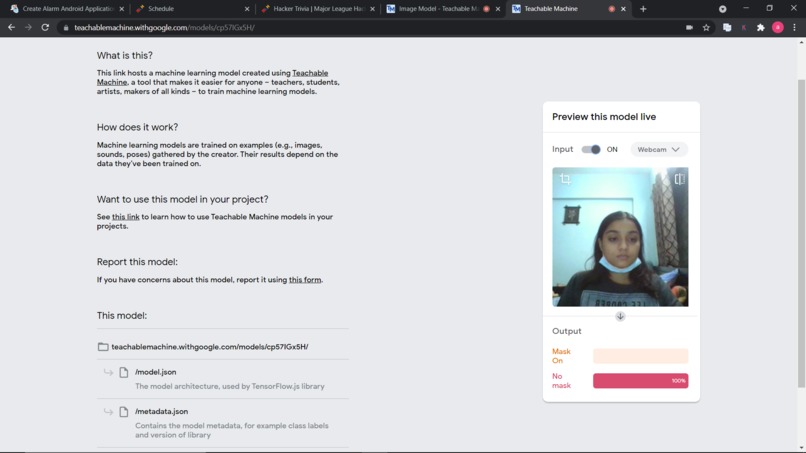806x453 pixels.
Task: Click the red K extension icon
Action: [744, 27]
